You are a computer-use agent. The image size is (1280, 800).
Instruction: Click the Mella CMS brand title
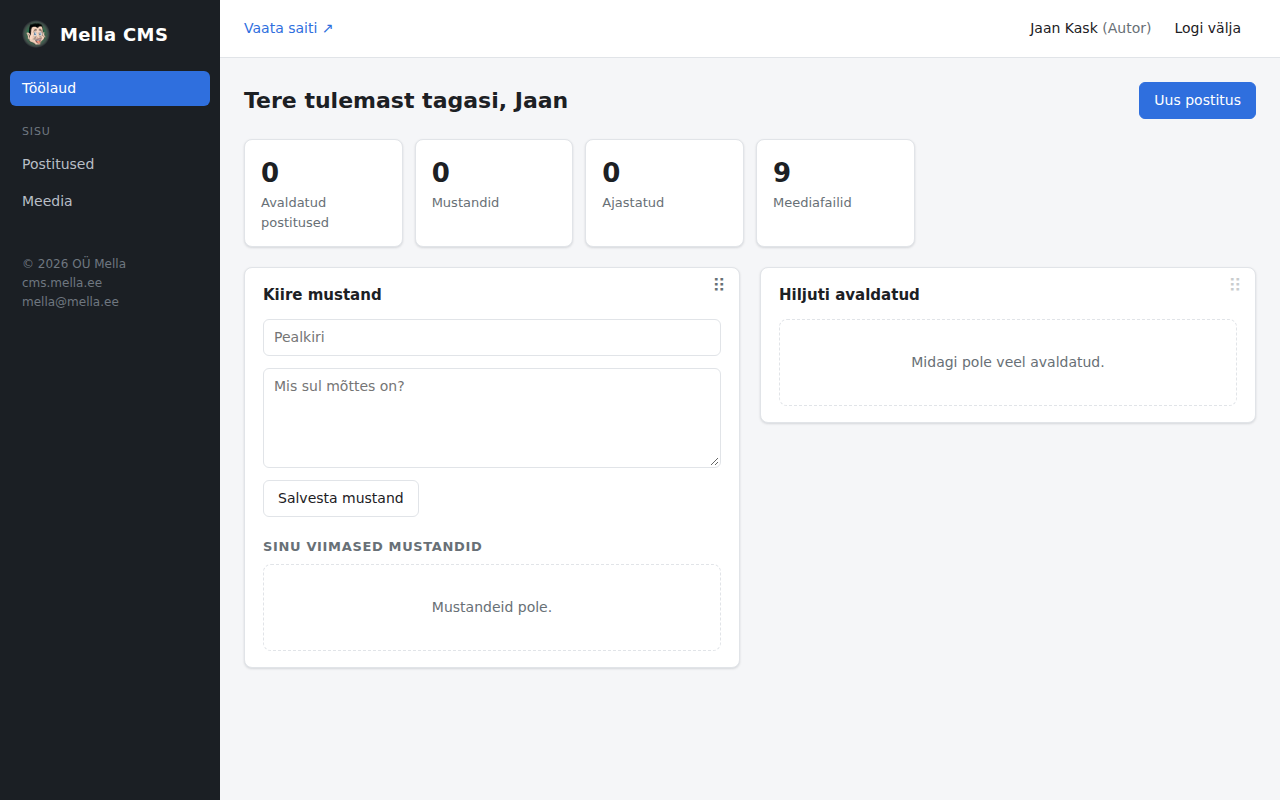tap(114, 35)
